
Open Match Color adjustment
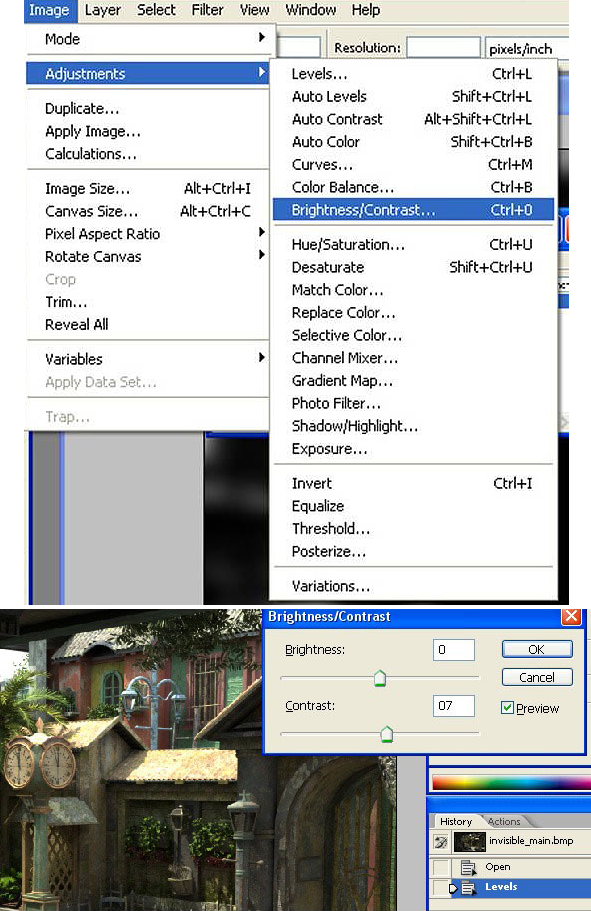pyautogui.click(x=413, y=290)
